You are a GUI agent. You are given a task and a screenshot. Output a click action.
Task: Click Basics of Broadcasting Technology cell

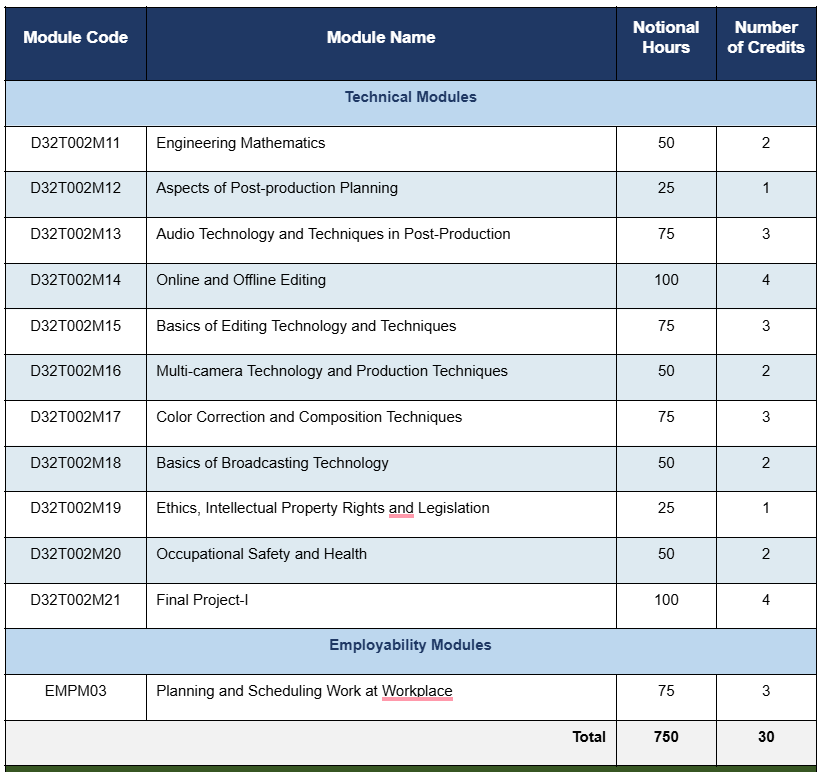(272, 463)
